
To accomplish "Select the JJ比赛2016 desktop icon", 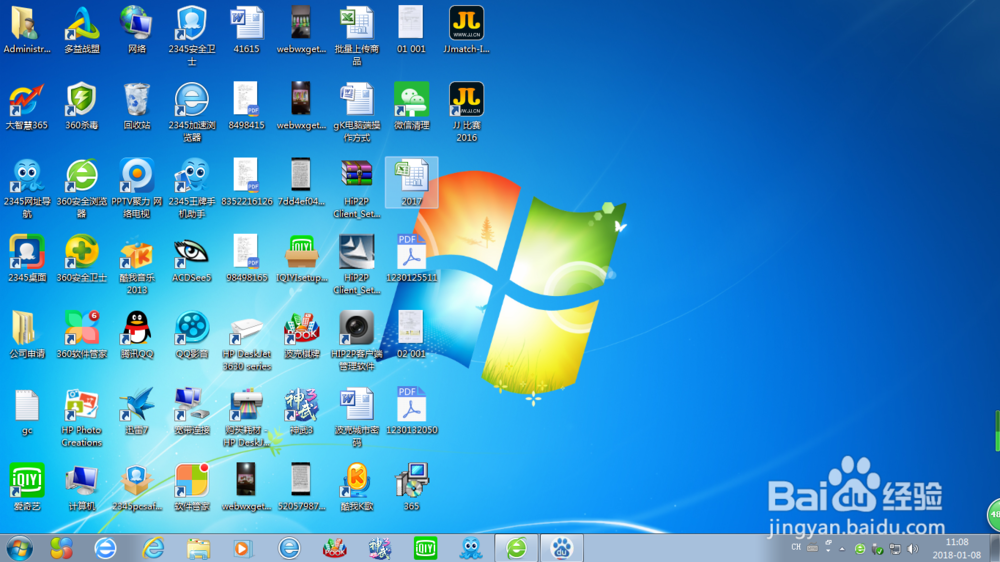I will [466, 112].
